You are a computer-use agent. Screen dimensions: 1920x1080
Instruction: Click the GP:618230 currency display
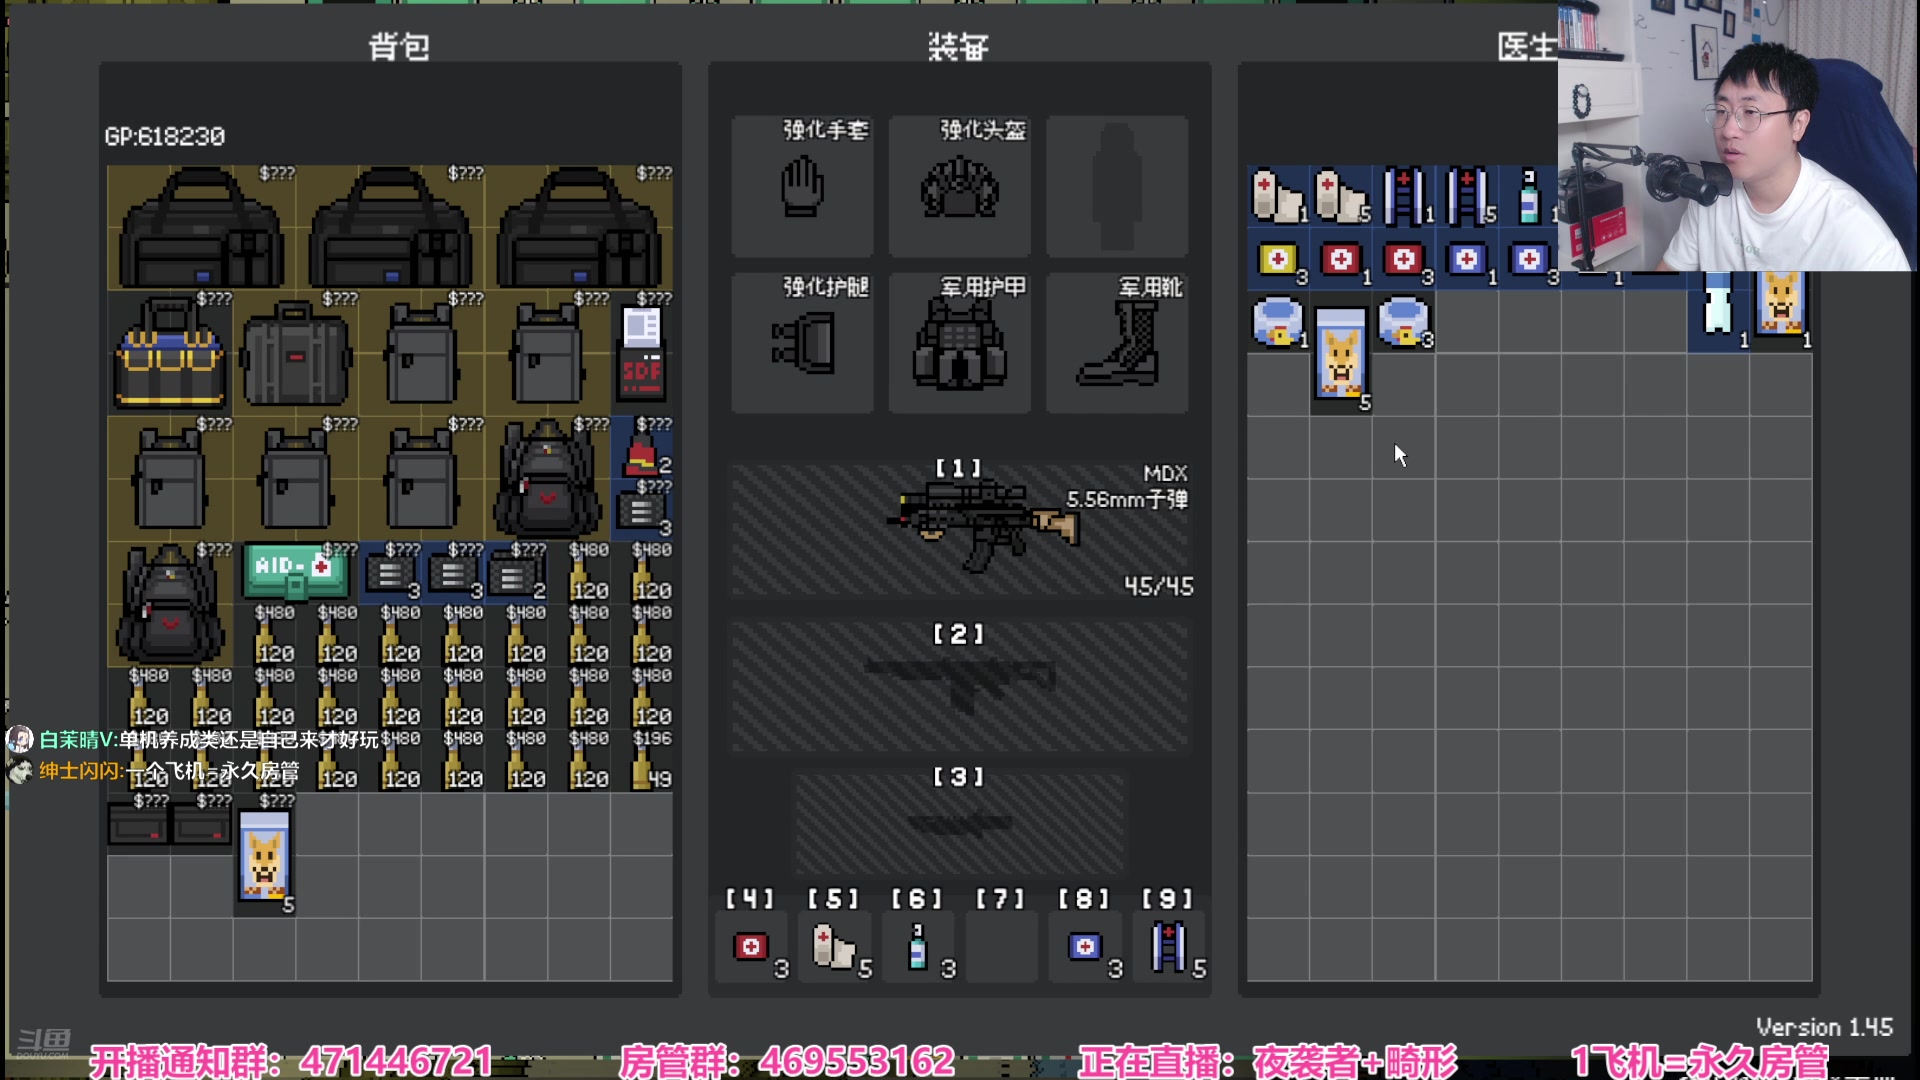pyautogui.click(x=165, y=136)
